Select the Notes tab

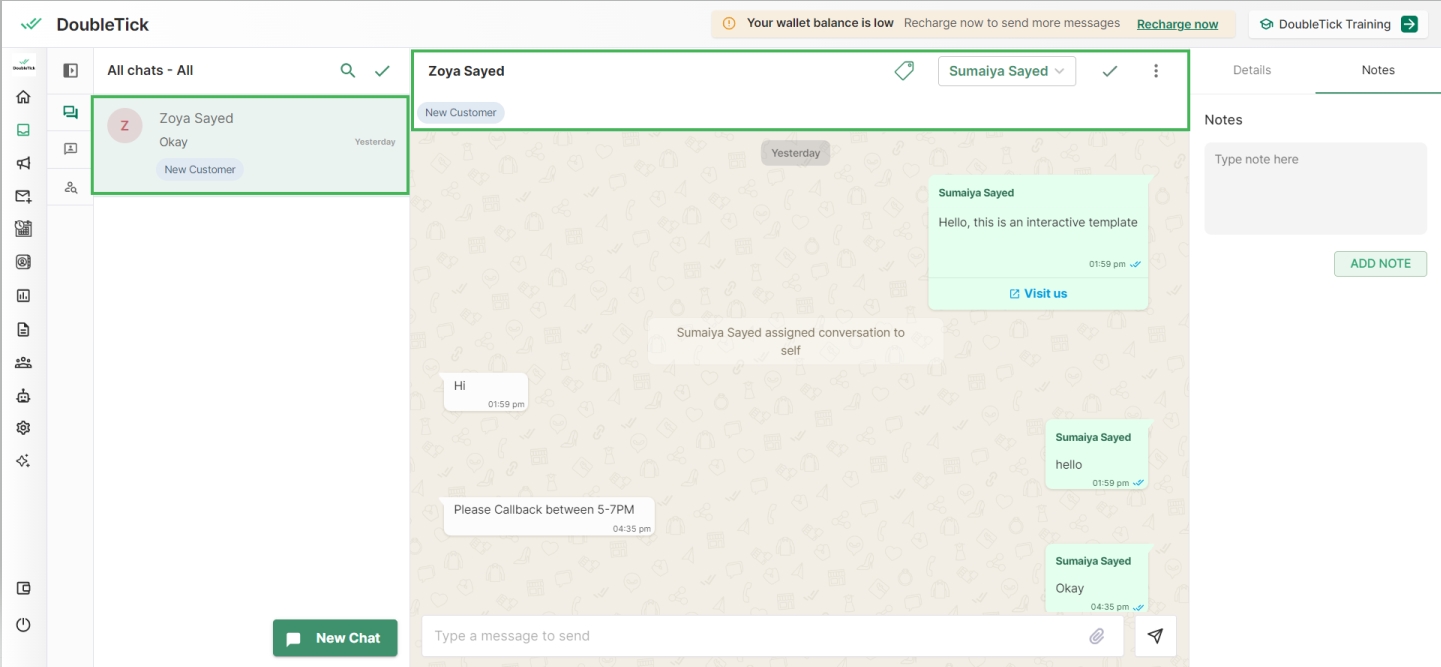(1377, 70)
